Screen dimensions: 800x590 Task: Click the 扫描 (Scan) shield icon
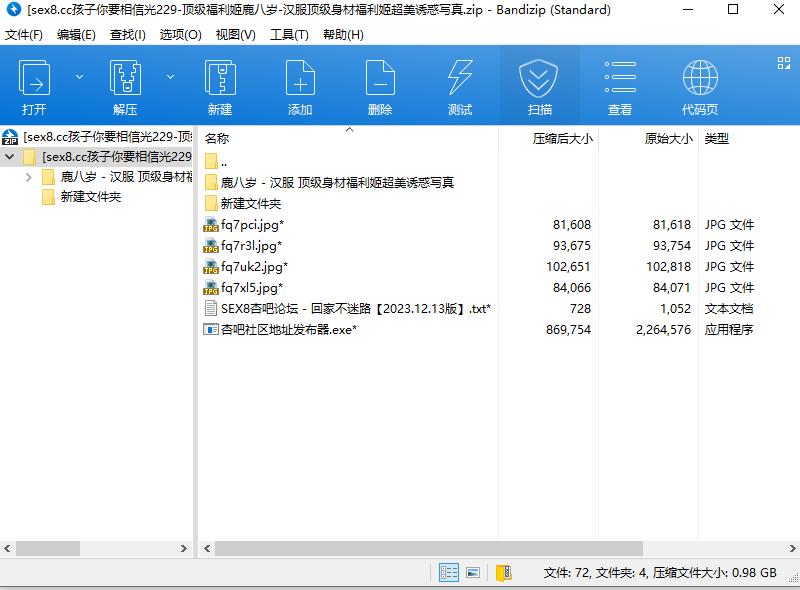pyautogui.click(x=539, y=79)
